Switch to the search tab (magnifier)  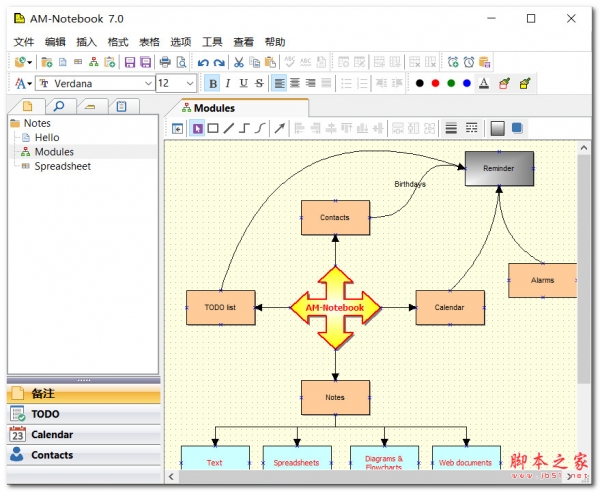click(59, 106)
